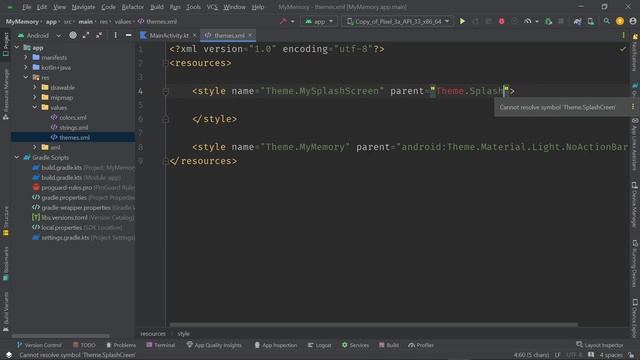Open the app run configuration dropdown
640x360 pixels.
click(x=319, y=21)
